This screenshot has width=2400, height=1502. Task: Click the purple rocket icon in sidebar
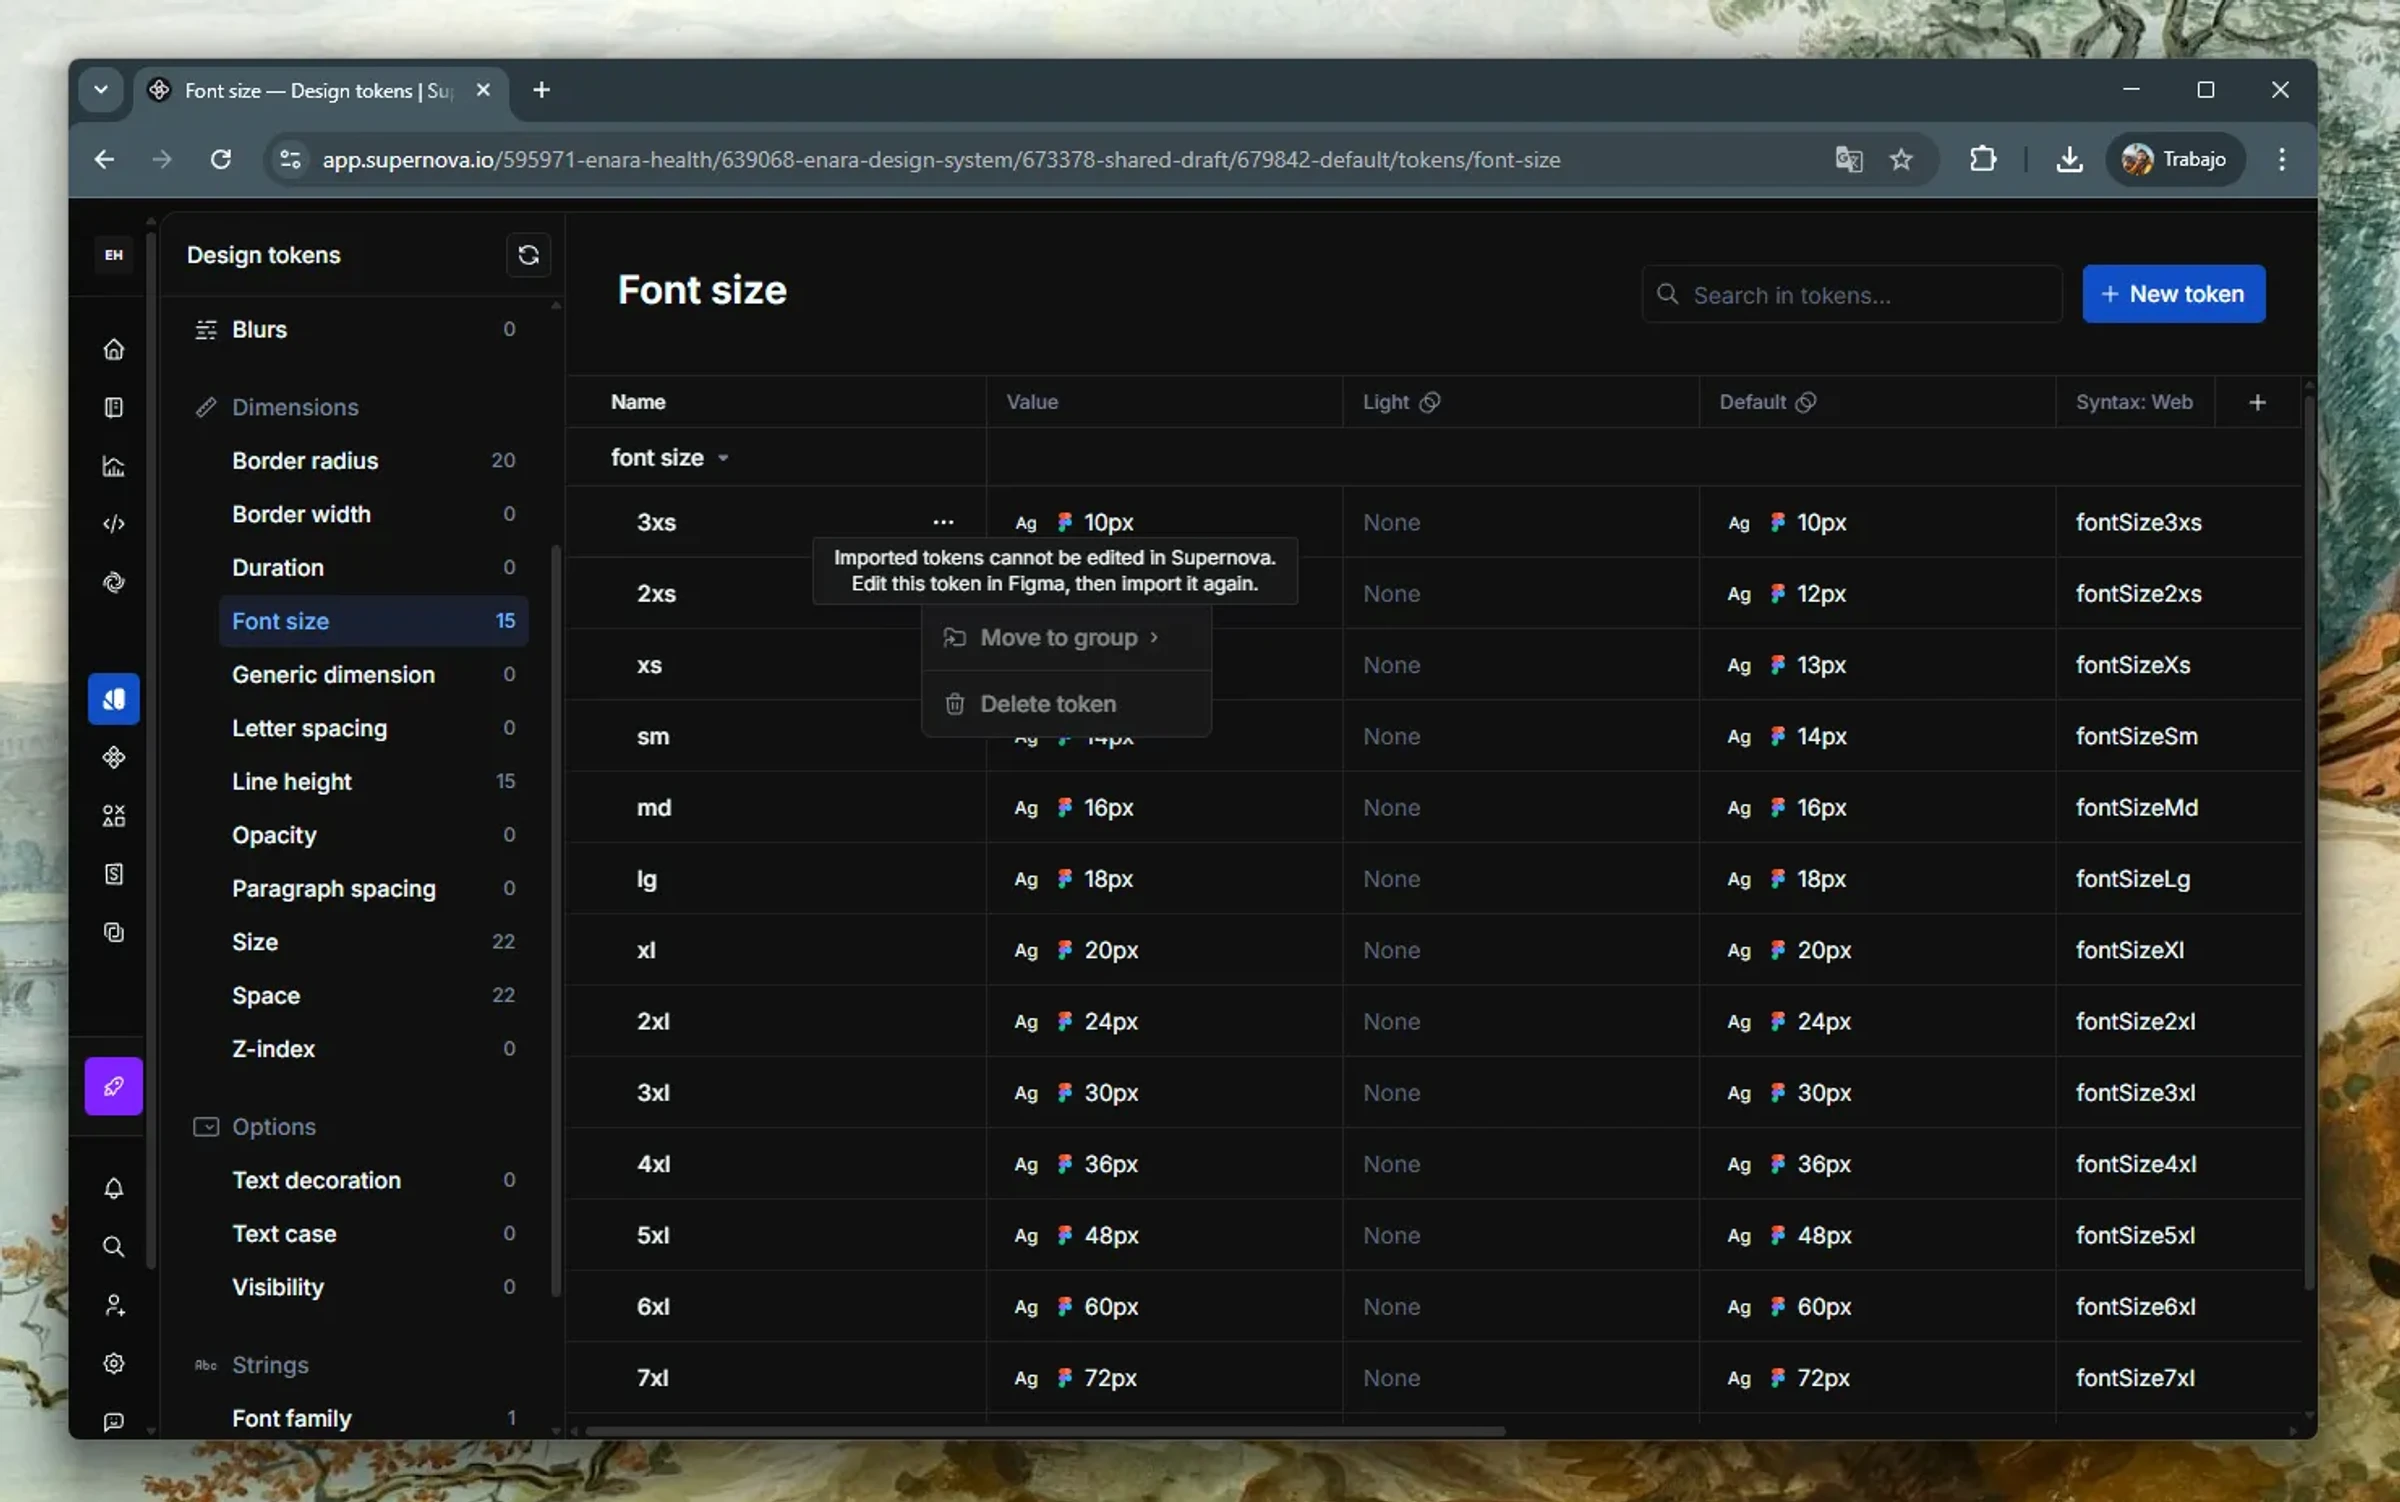[114, 1086]
